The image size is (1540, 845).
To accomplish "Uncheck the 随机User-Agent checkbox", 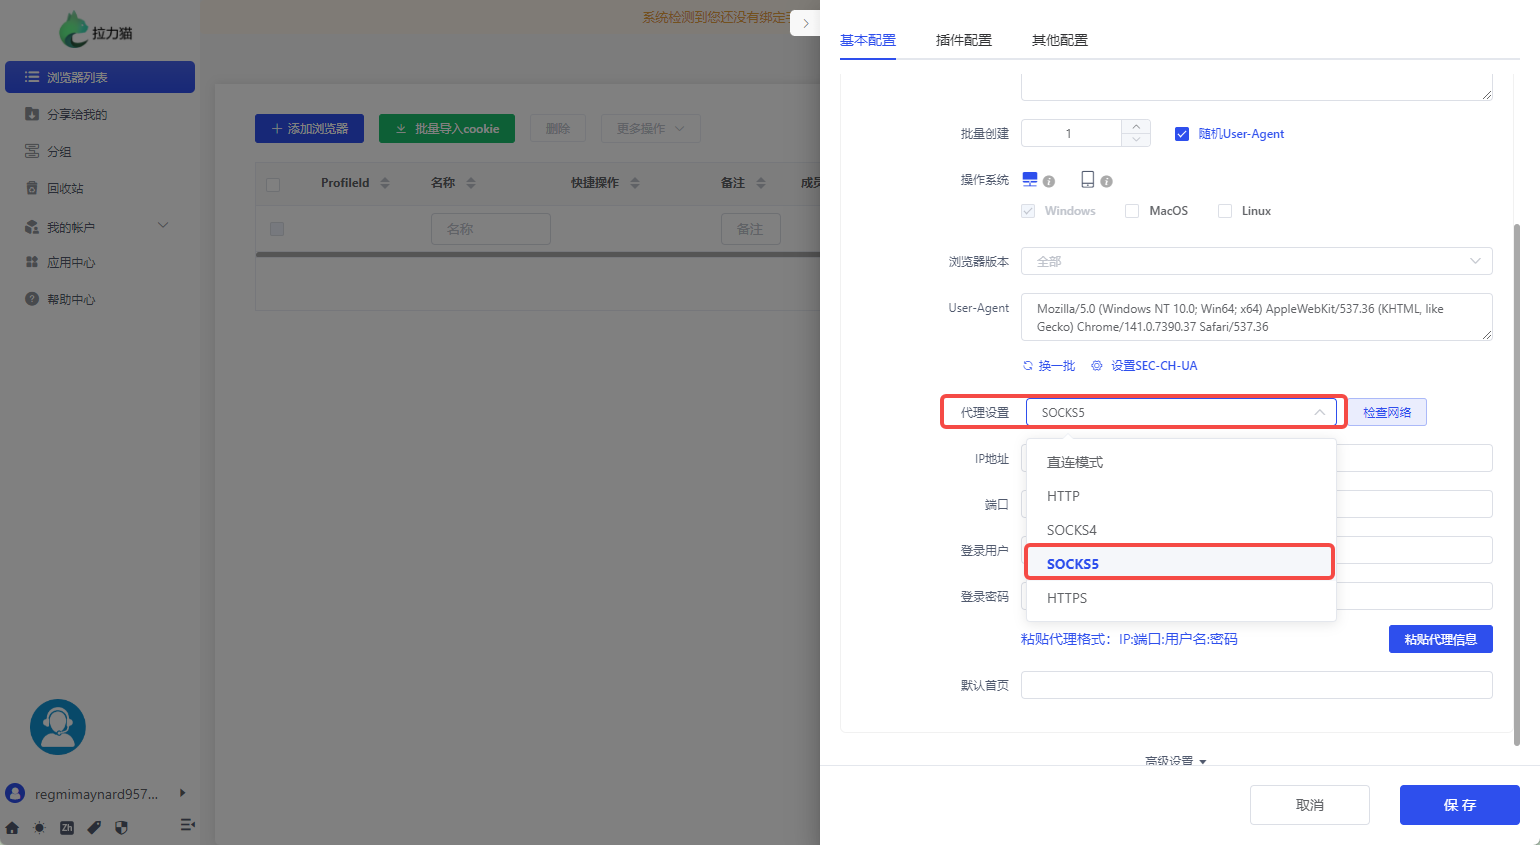I will click(x=1181, y=134).
